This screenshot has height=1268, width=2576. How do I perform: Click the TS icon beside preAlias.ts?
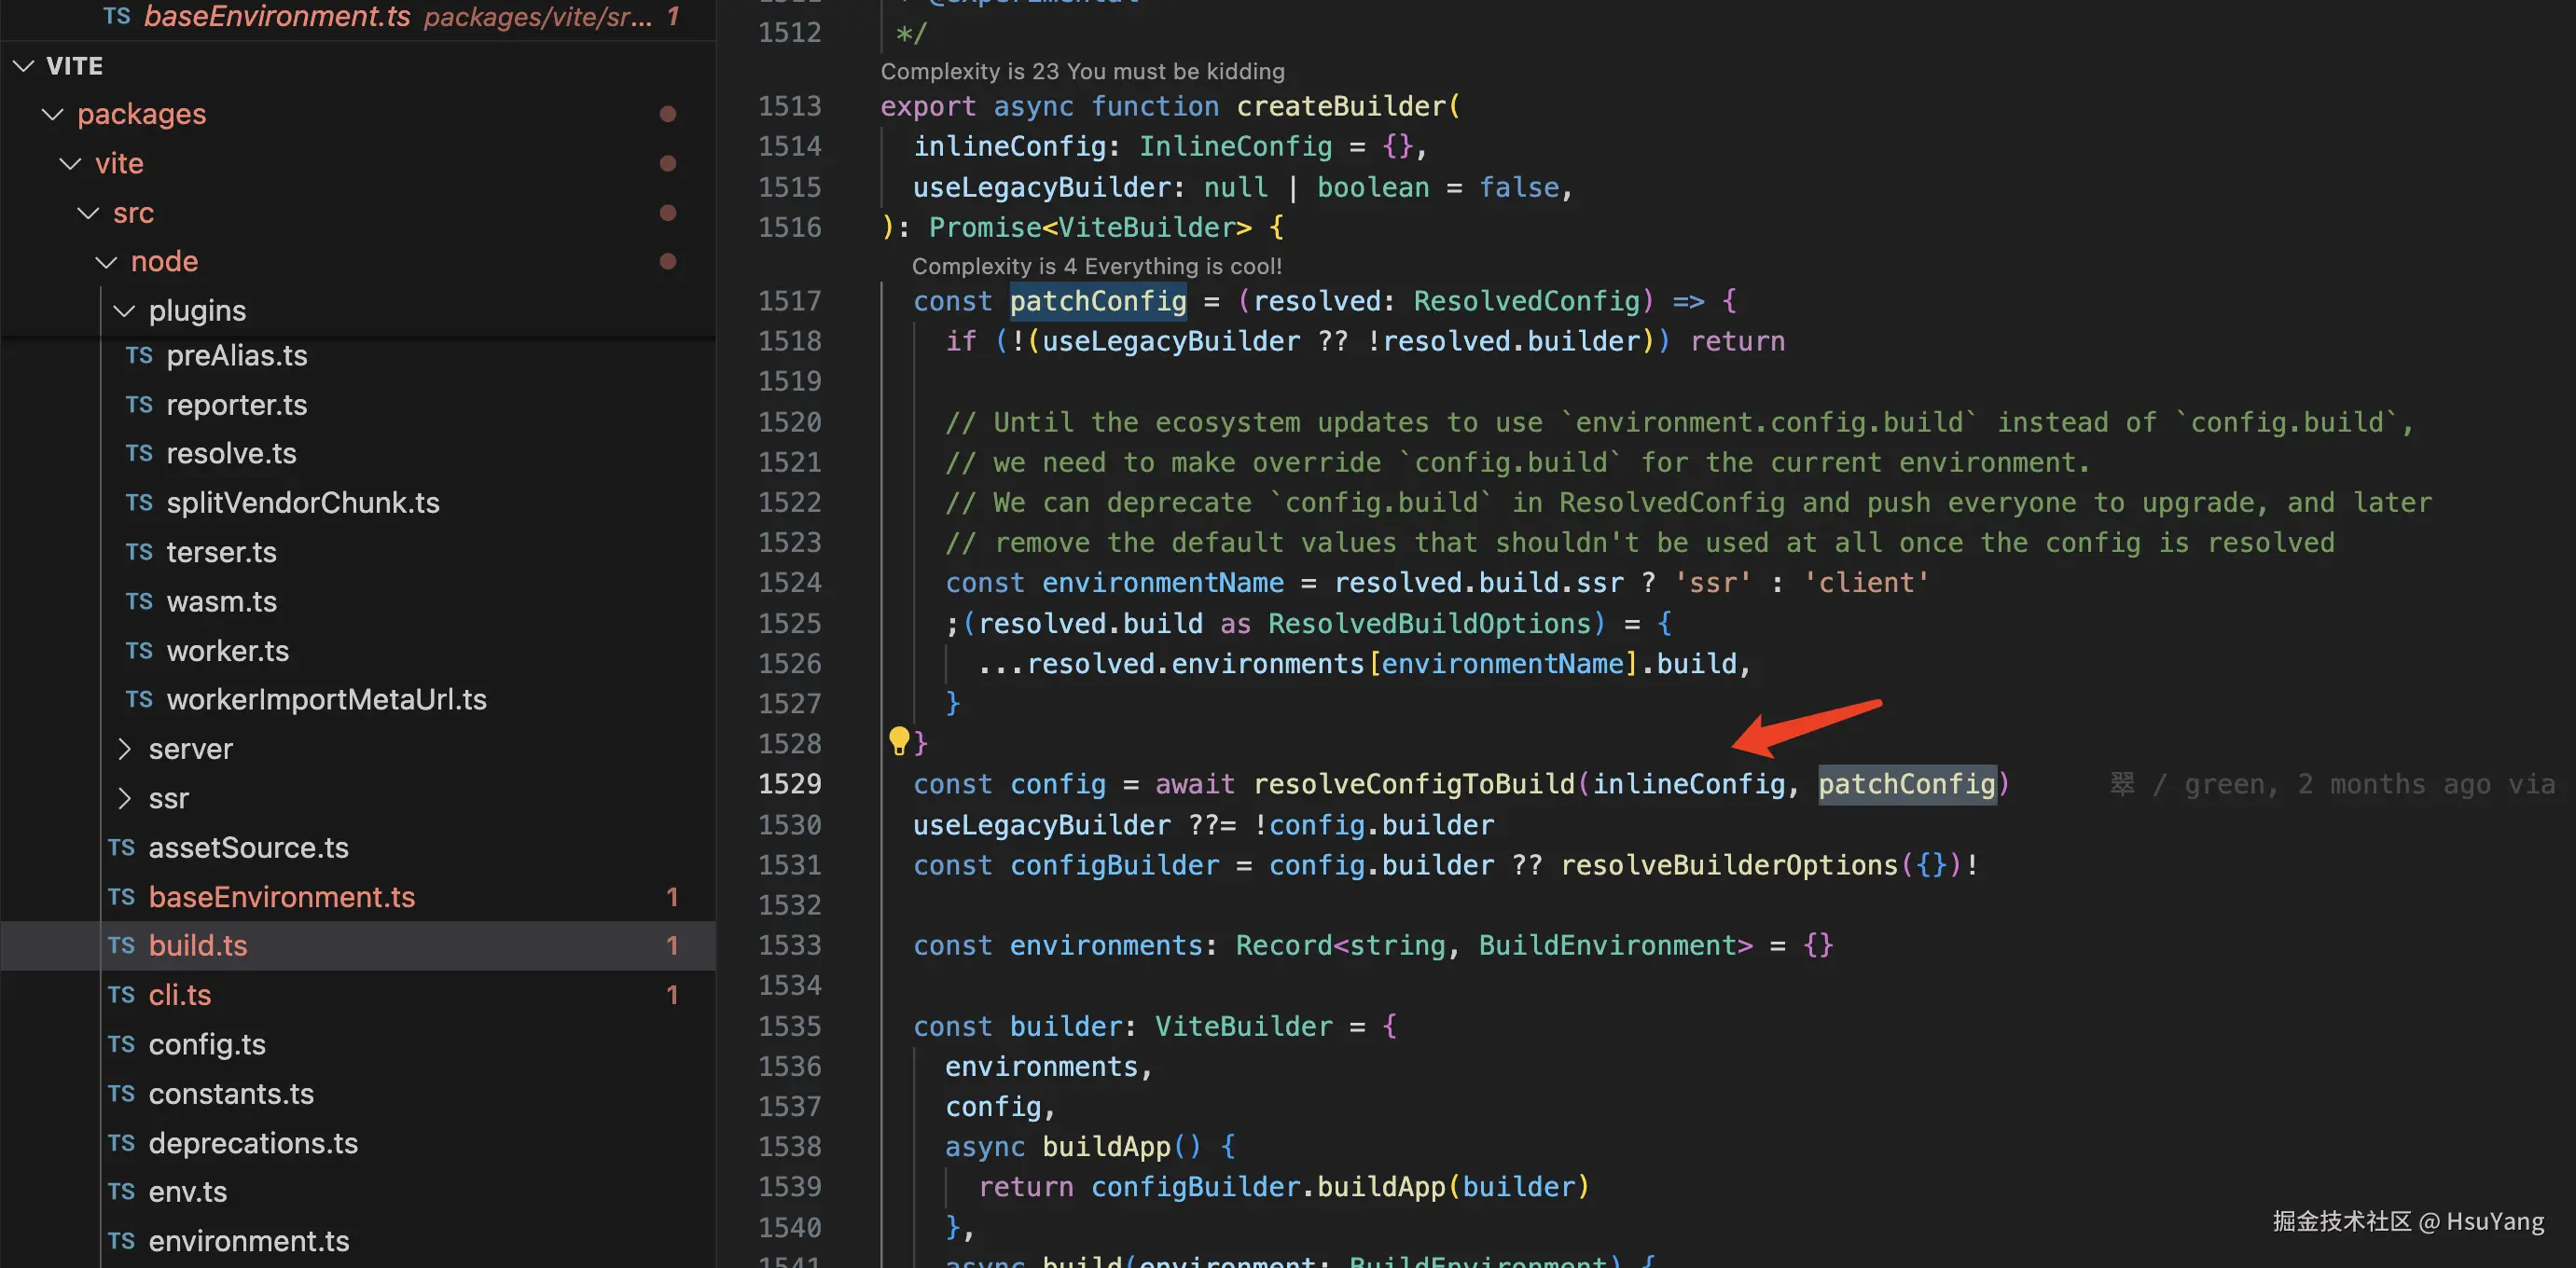139,355
